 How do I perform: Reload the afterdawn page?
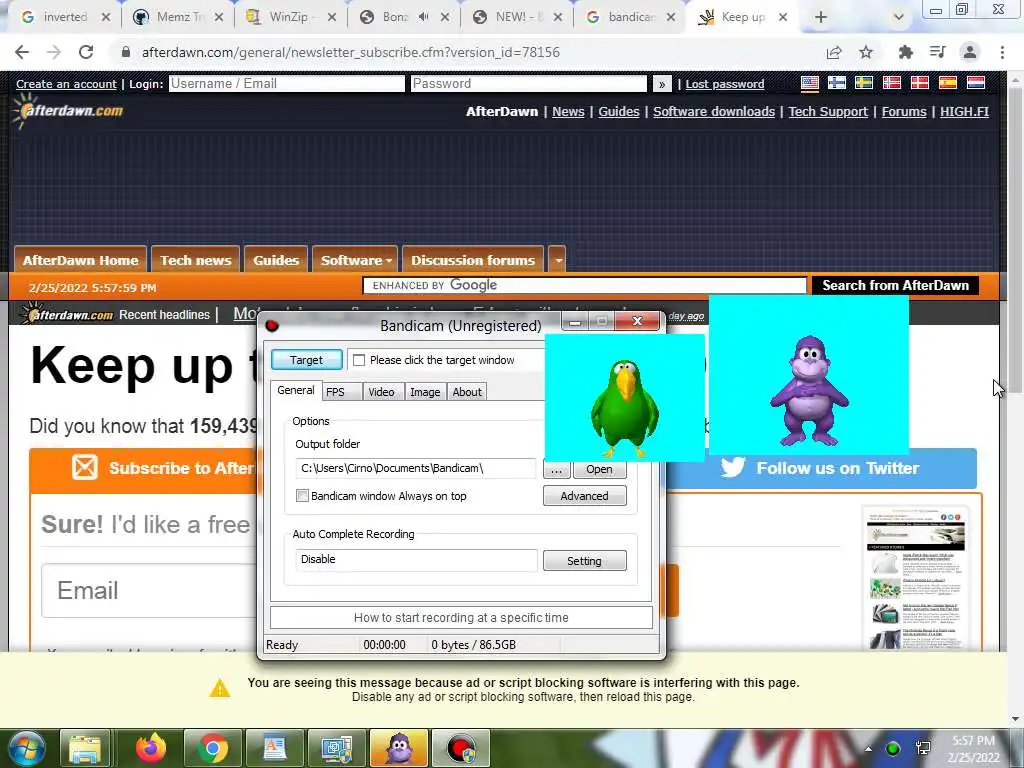[86, 52]
